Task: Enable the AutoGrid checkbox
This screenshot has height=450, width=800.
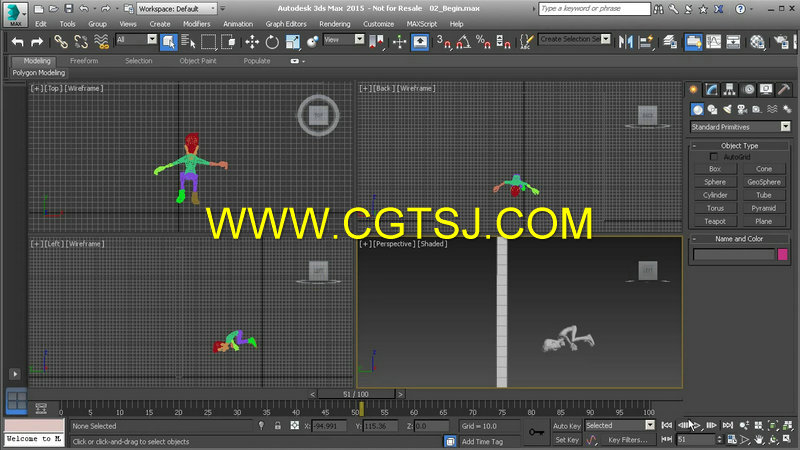Action: 714,157
